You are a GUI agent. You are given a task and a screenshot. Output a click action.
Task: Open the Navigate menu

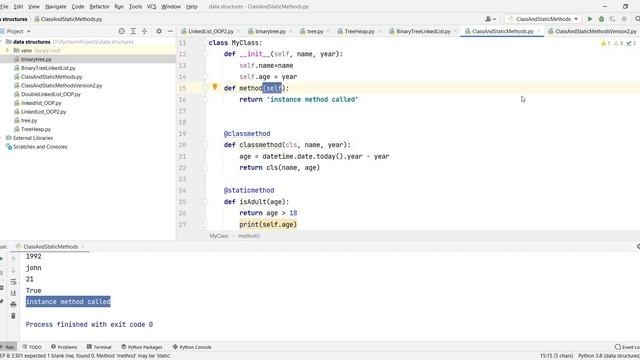pyautogui.click(x=56, y=7)
